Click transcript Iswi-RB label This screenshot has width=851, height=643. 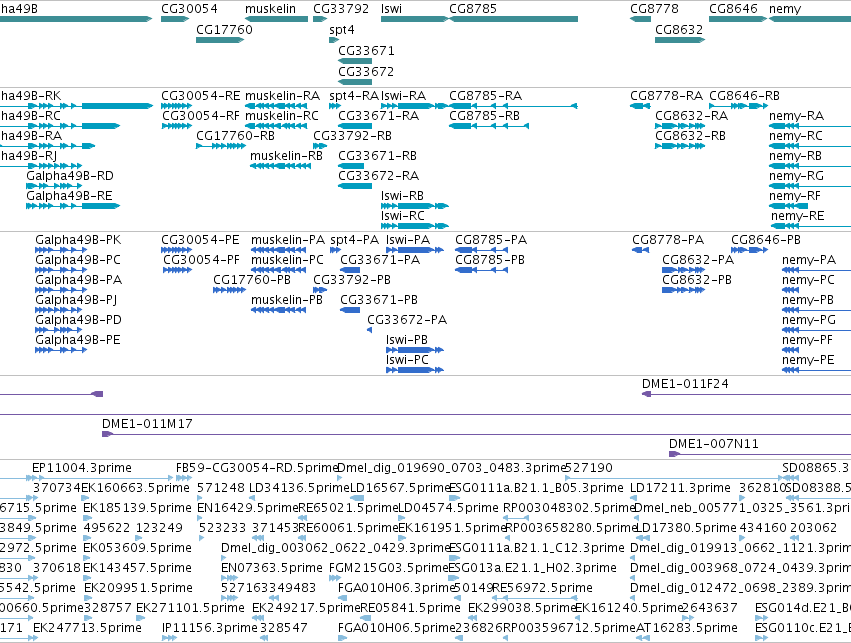tap(402, 196)
